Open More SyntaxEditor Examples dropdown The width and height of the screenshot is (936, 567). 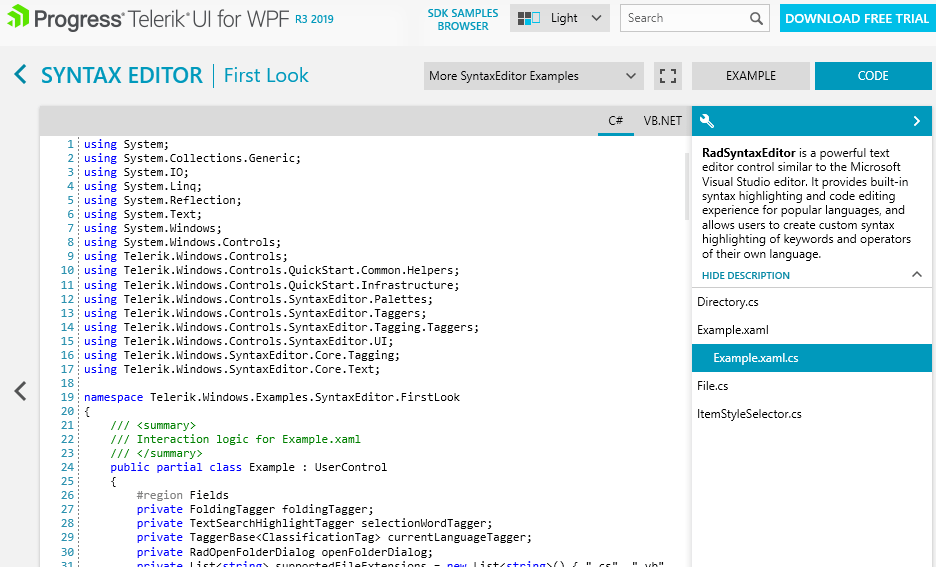[x=534, y=76]
